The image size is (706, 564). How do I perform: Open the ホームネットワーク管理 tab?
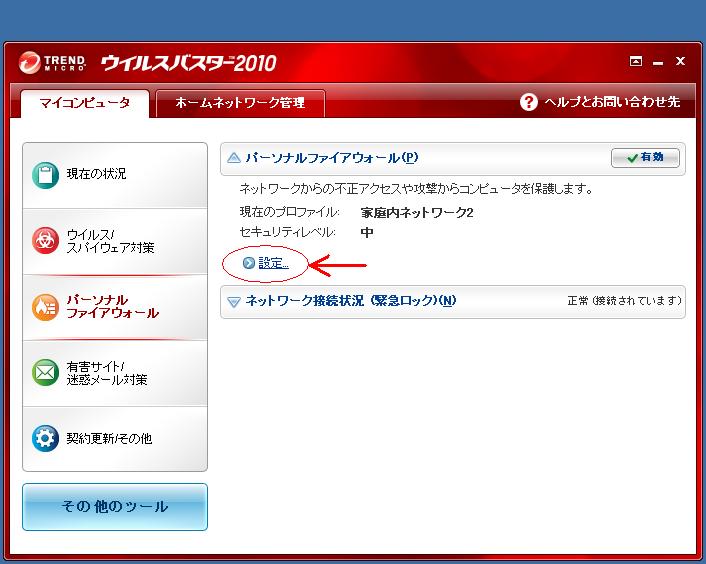point(240,103)
